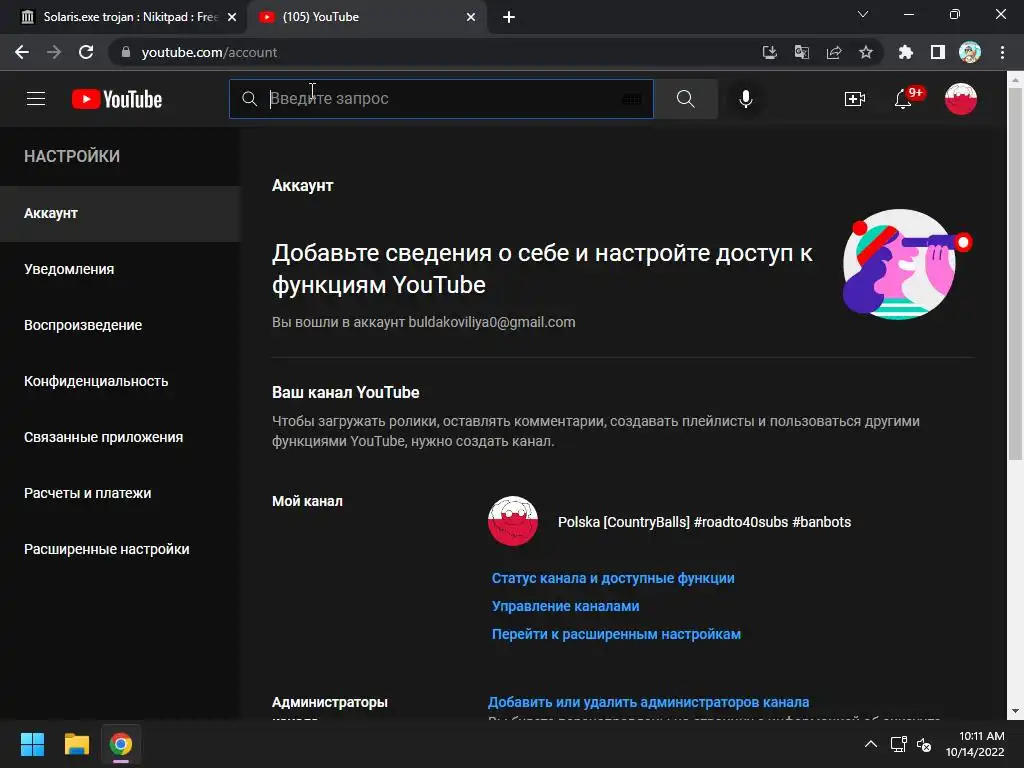Screen dimensions: 1024x768
Task: Select Аккаунт in the settings sidebar
Action: (120, 214)
